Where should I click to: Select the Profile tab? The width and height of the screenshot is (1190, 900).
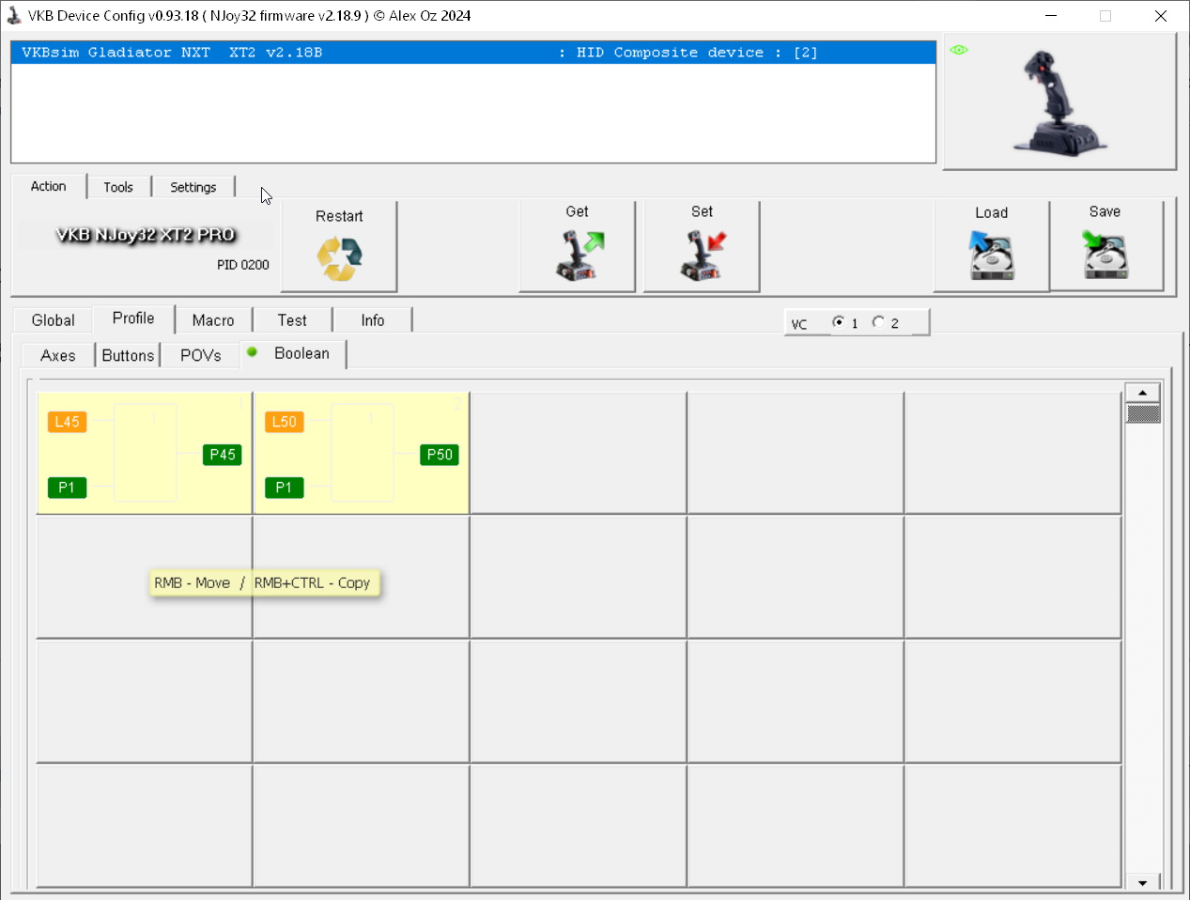(134, 319)
